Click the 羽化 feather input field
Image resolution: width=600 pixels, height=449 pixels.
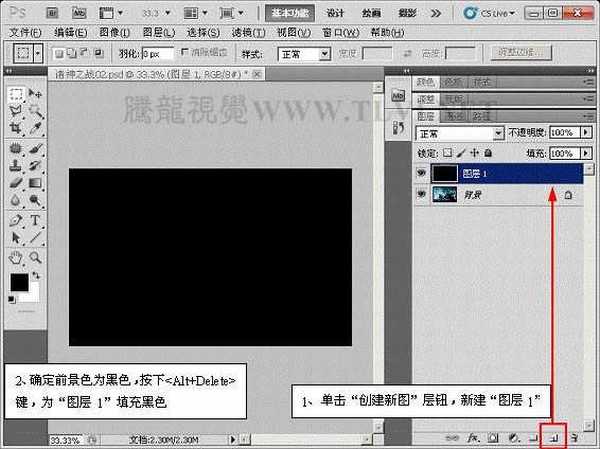[156, 53]
